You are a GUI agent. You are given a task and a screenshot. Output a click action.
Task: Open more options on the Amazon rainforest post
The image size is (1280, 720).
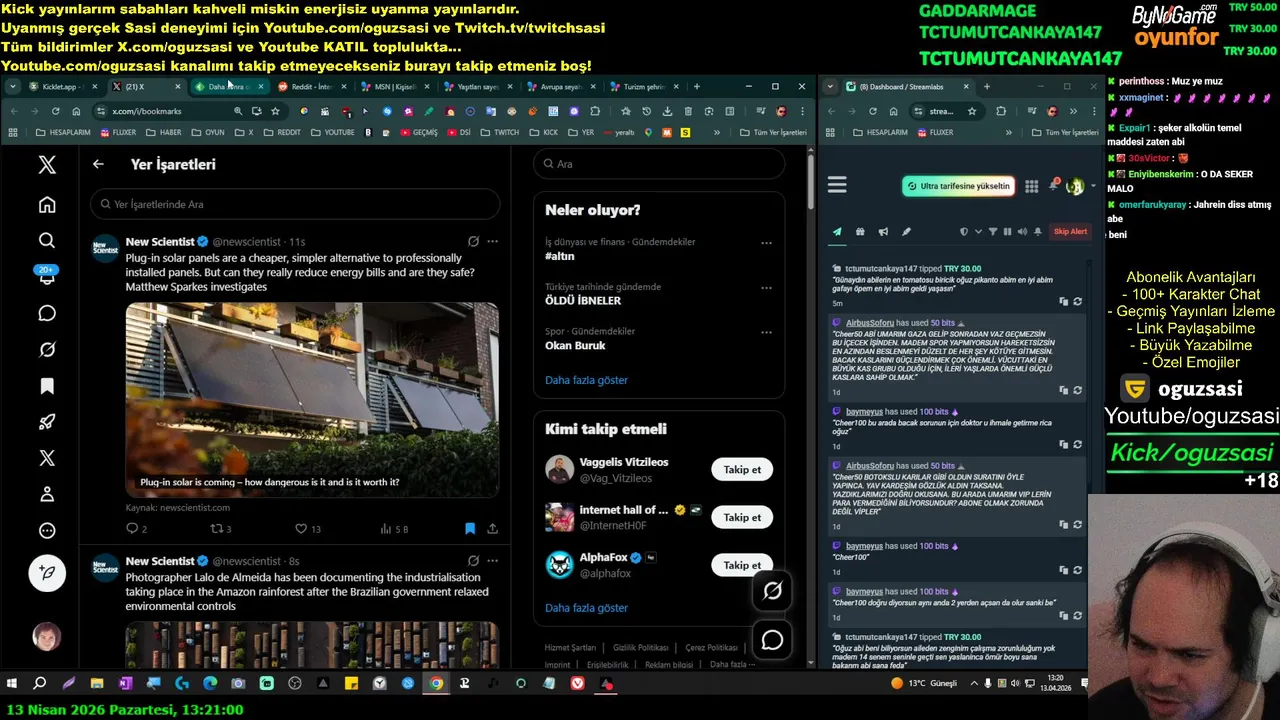492,561
